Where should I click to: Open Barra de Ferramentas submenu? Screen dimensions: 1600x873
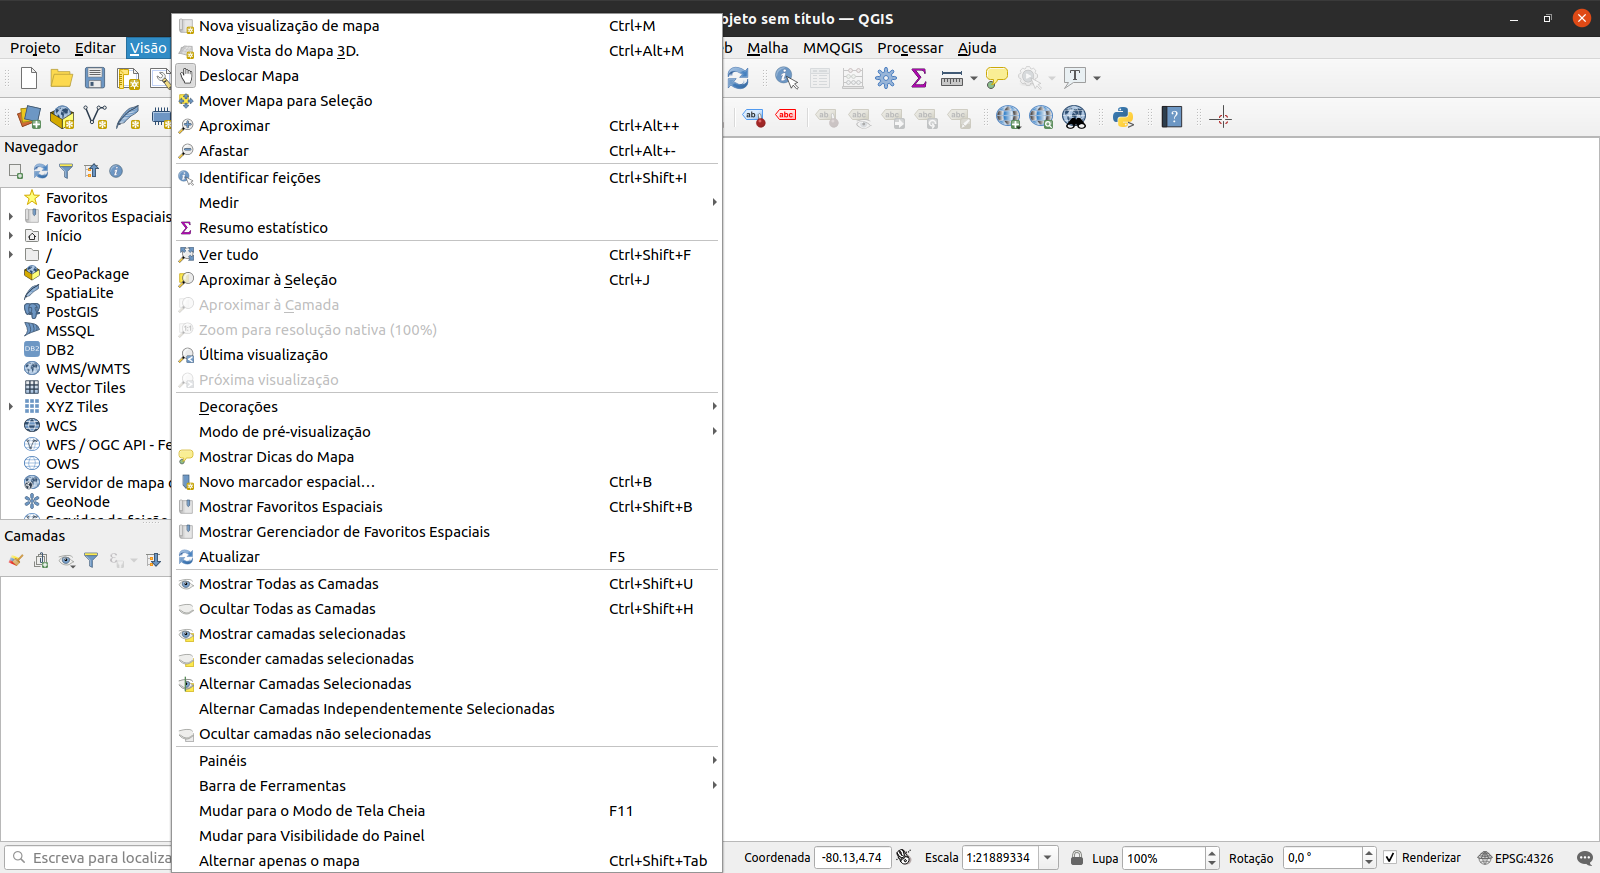pos(447,786)
